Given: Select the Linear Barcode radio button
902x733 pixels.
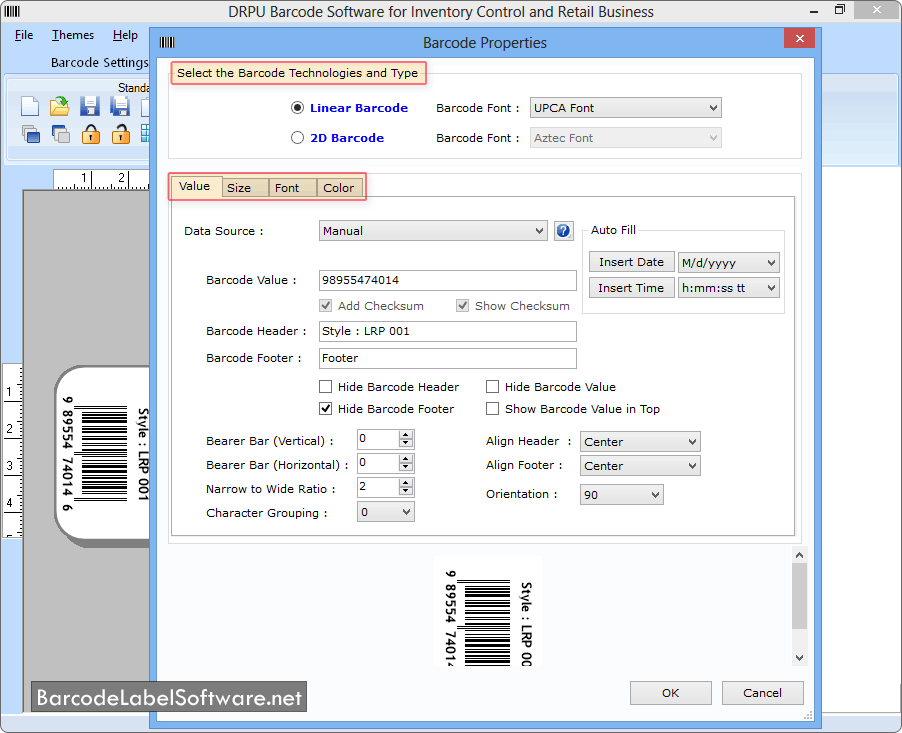Looking at the screenshot, I should [297, 108].
